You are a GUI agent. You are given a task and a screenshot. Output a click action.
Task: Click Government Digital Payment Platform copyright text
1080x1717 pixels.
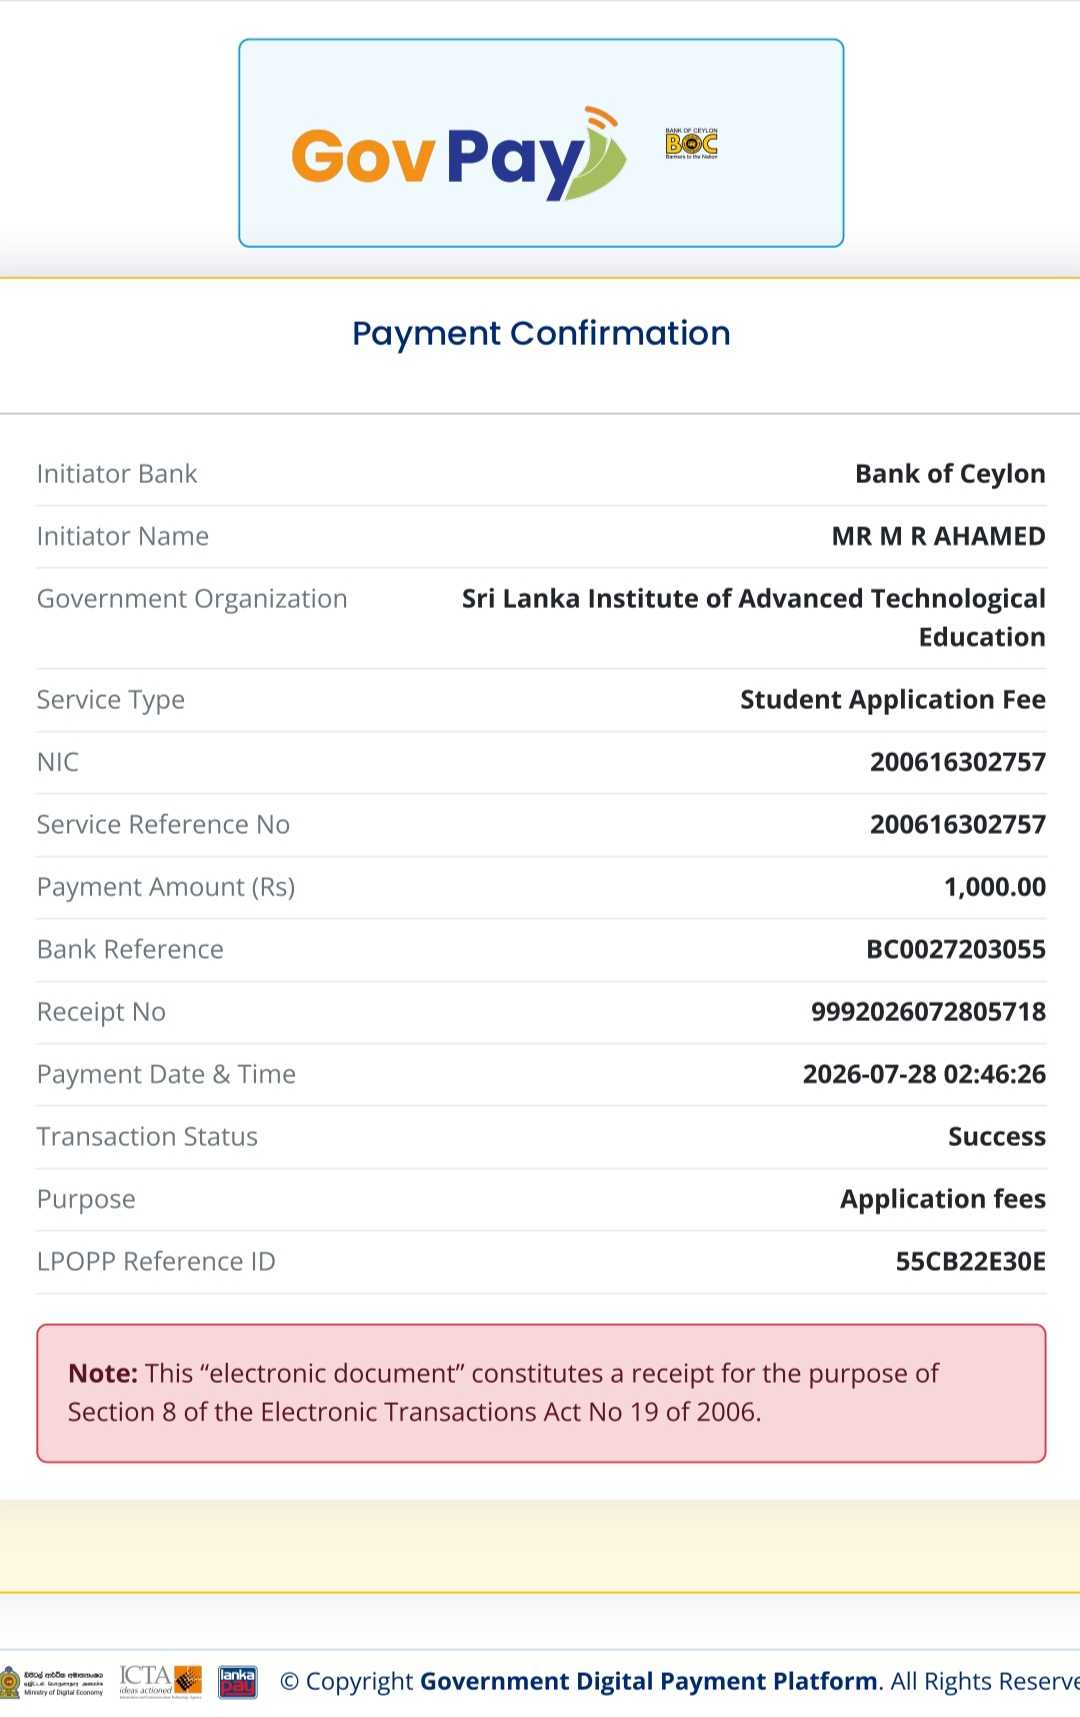tap(649, 1682)
